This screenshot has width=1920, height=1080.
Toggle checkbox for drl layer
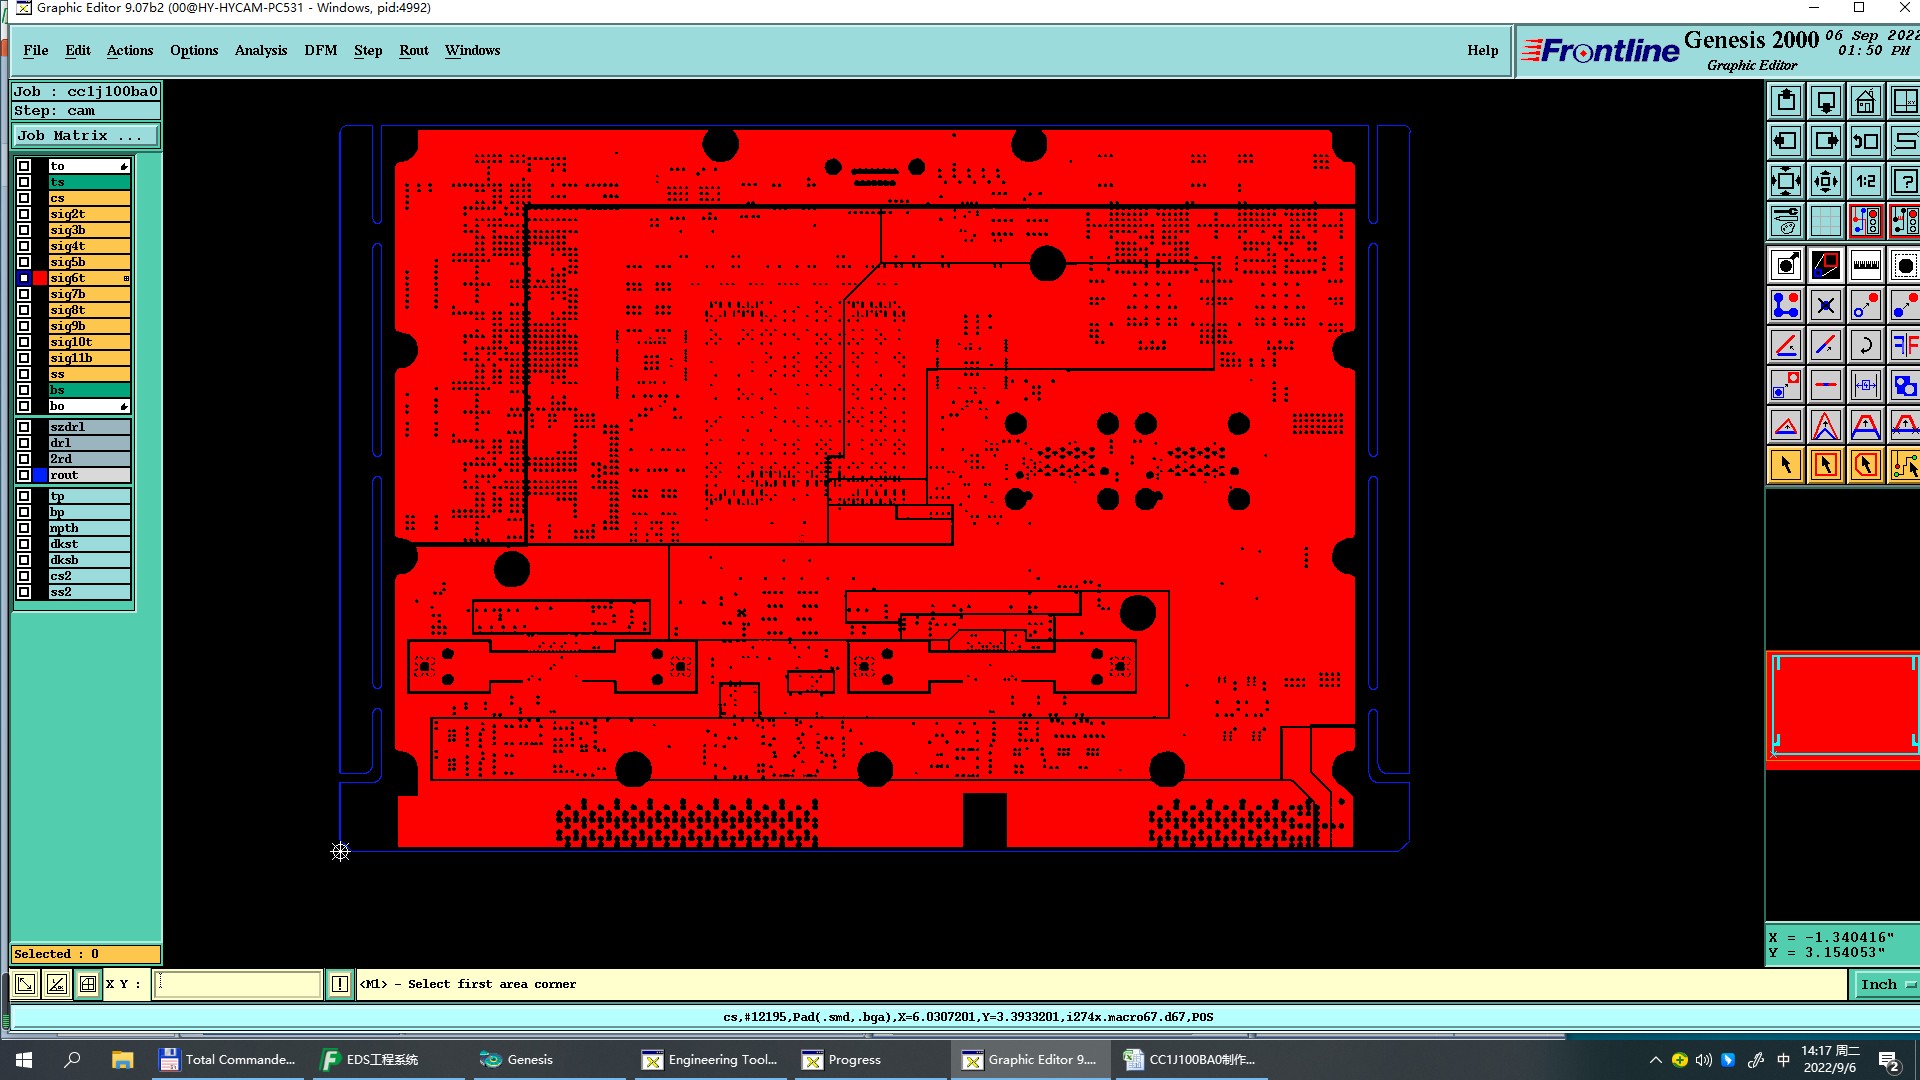[24, 443]
